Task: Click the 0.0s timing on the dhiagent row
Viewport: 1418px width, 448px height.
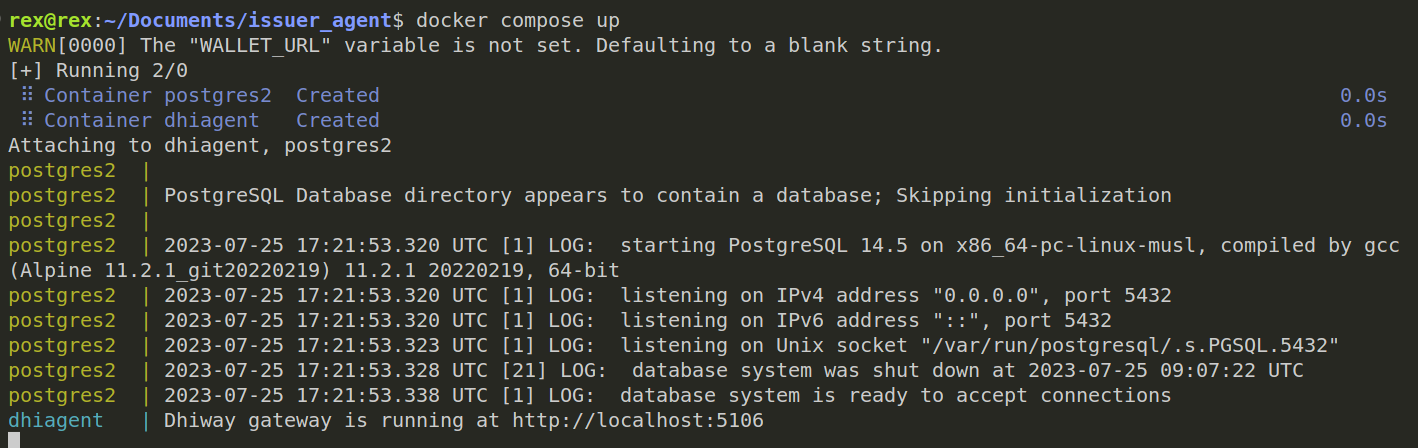Action: [x=1363, y=121]
